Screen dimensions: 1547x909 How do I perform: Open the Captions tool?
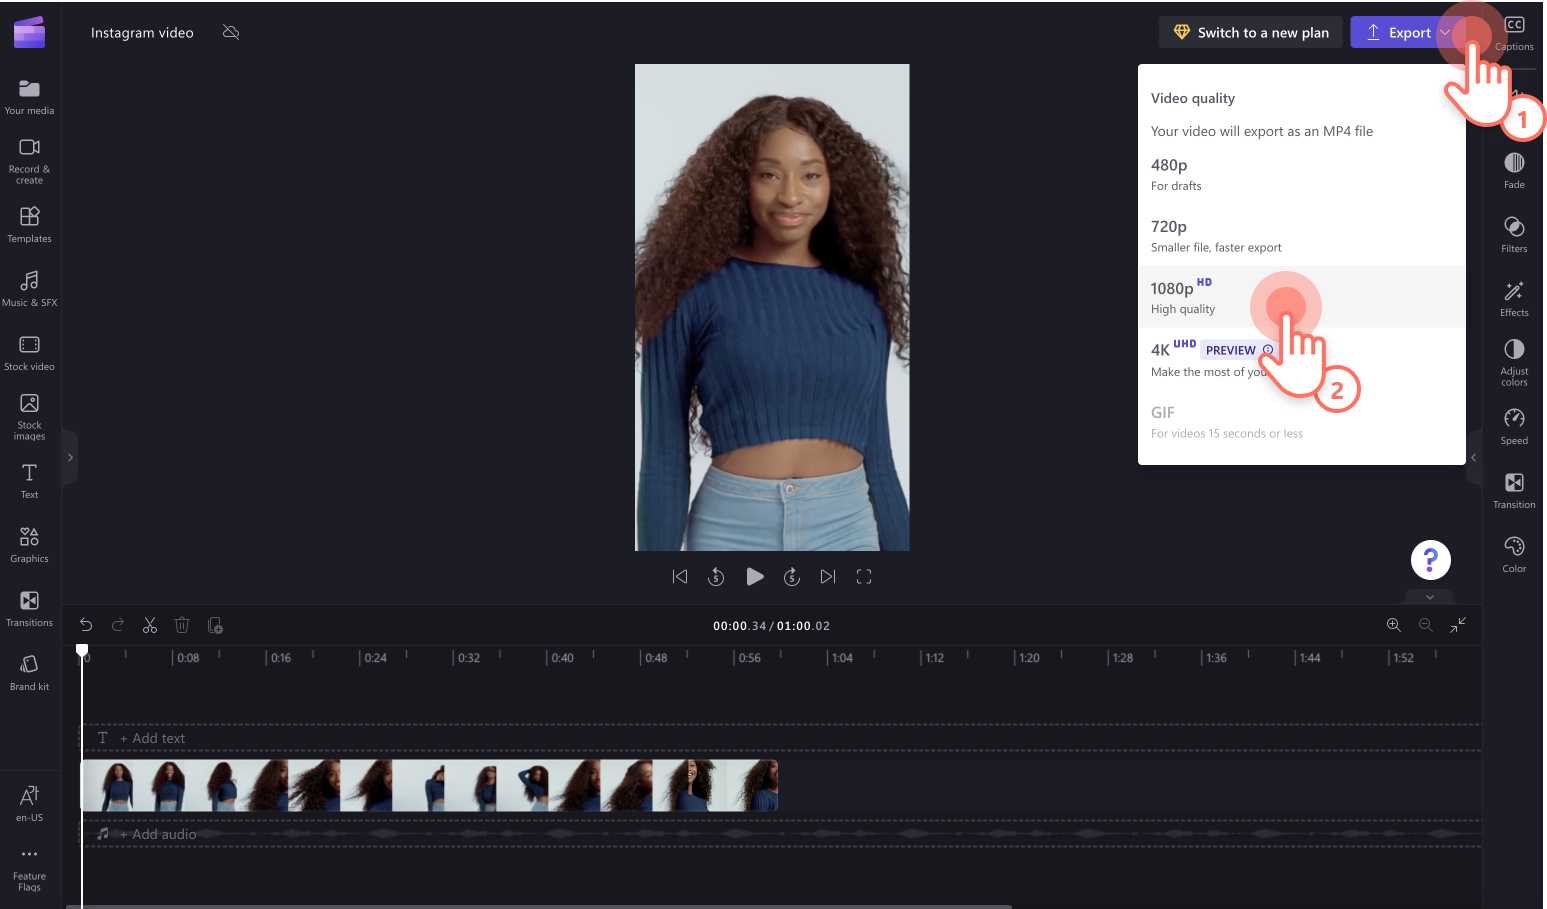tap(1513, 32)
